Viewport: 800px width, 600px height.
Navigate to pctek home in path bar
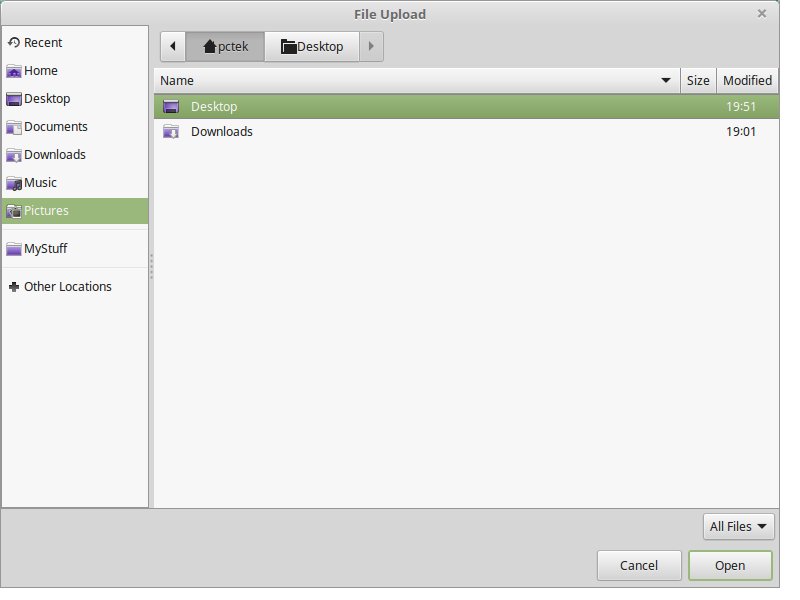pos(225,46)
